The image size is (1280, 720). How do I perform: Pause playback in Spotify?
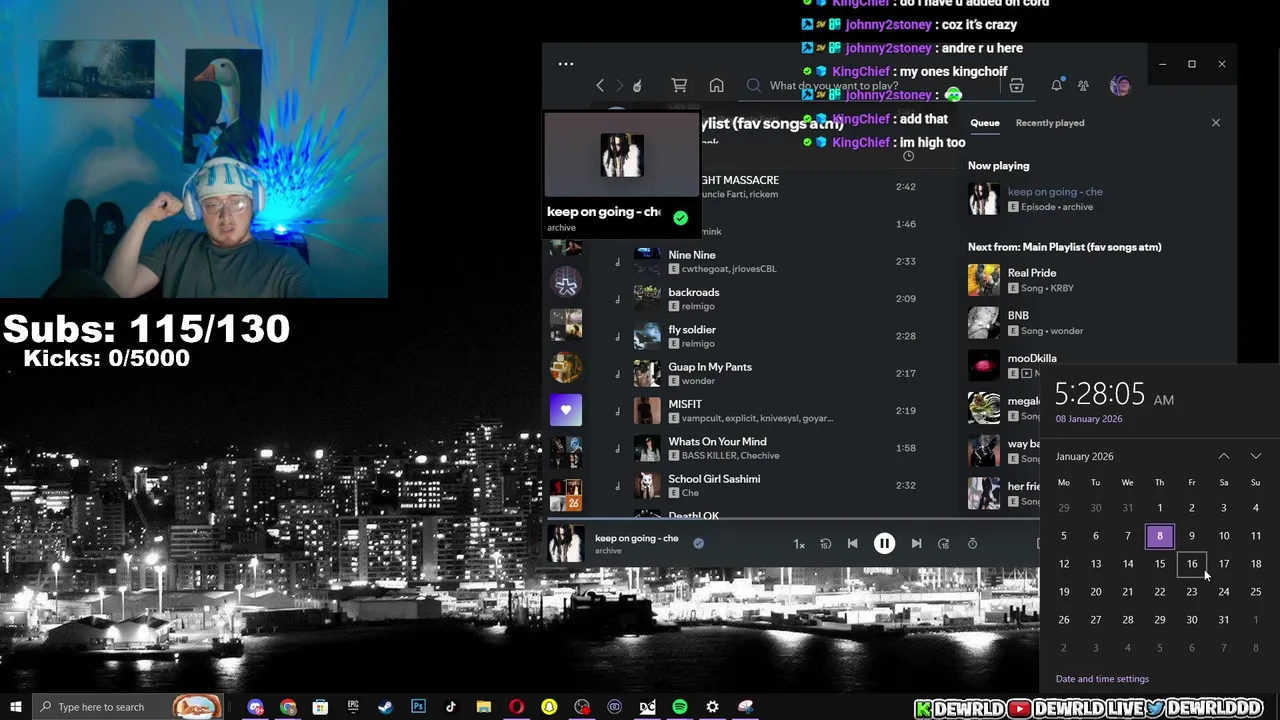pos(884,543)
